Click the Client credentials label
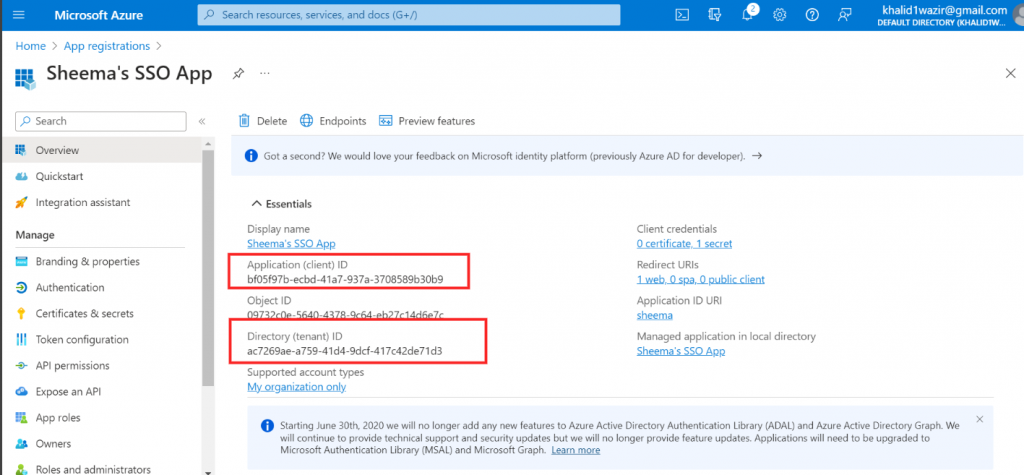The image size is (1024, 475). [677, 229]
